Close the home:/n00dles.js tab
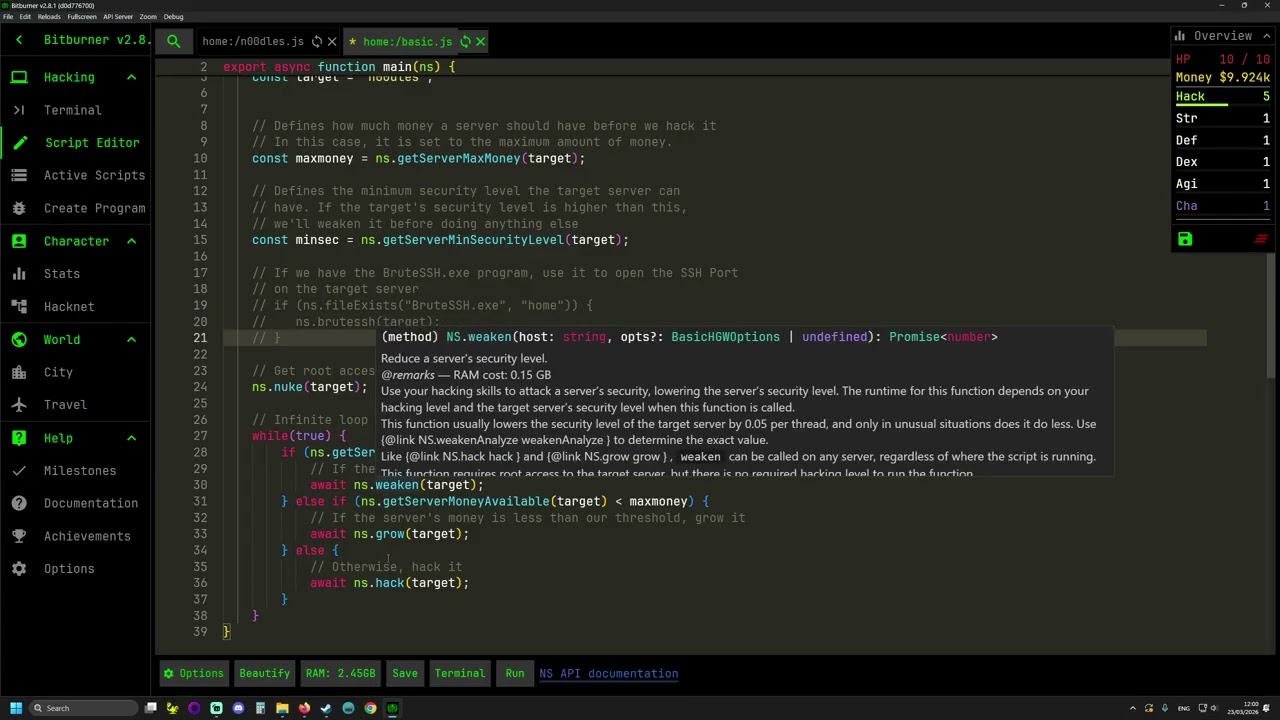 coord(332,42)
